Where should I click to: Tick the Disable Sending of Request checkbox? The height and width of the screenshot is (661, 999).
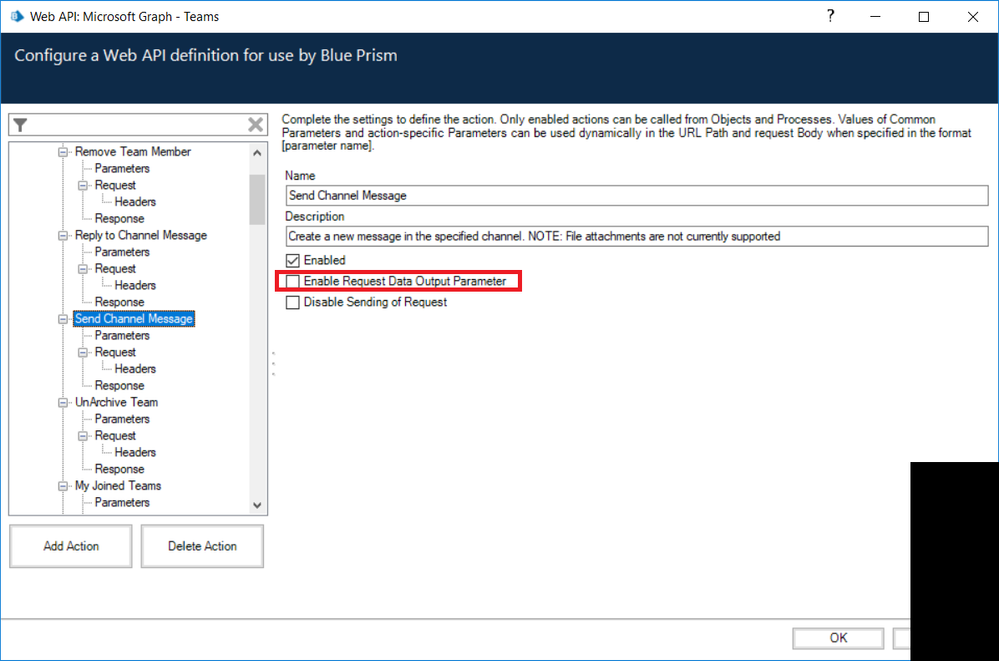(x=293, y=302)
